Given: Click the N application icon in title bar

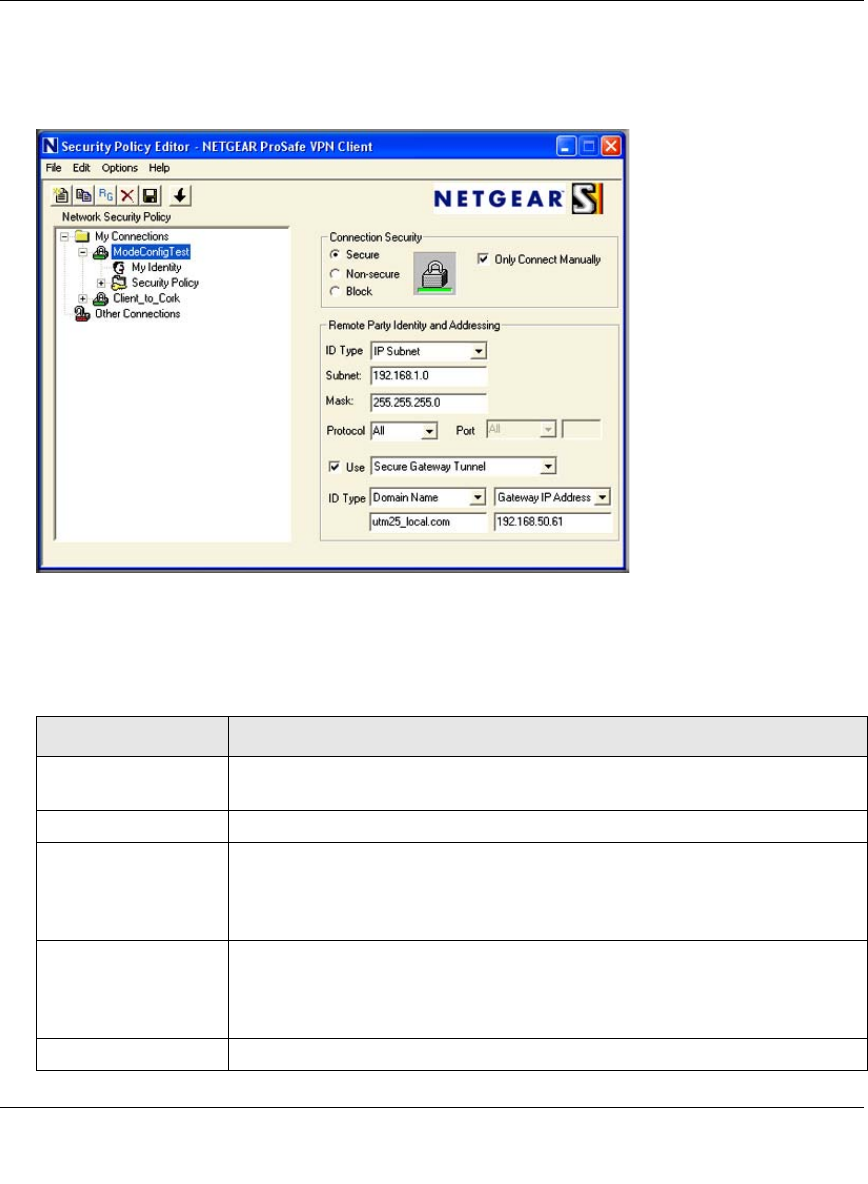Looking at the screenshot, I should [50, 146].
